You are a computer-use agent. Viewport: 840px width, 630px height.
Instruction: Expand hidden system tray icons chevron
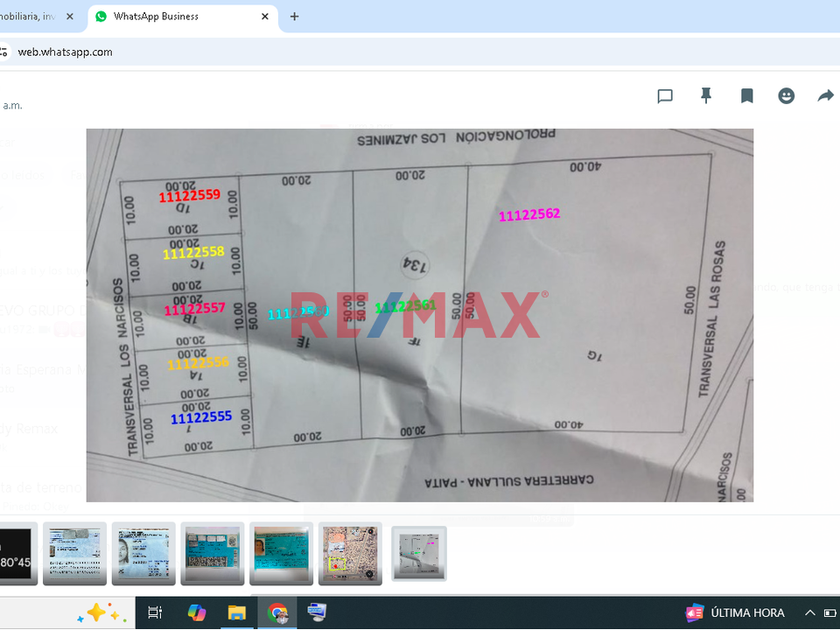[x=810, y=613]
